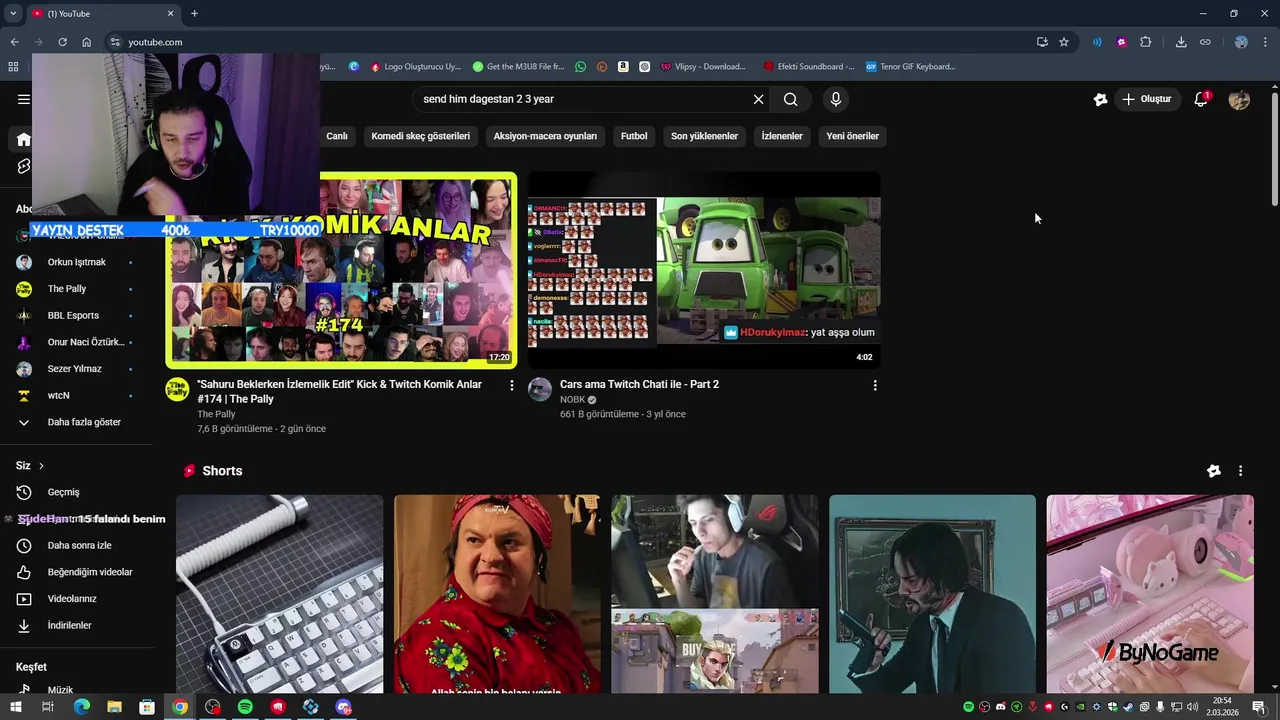
Task: Select the Komedi skeç gösterileri chip
Action: point(420,136)
